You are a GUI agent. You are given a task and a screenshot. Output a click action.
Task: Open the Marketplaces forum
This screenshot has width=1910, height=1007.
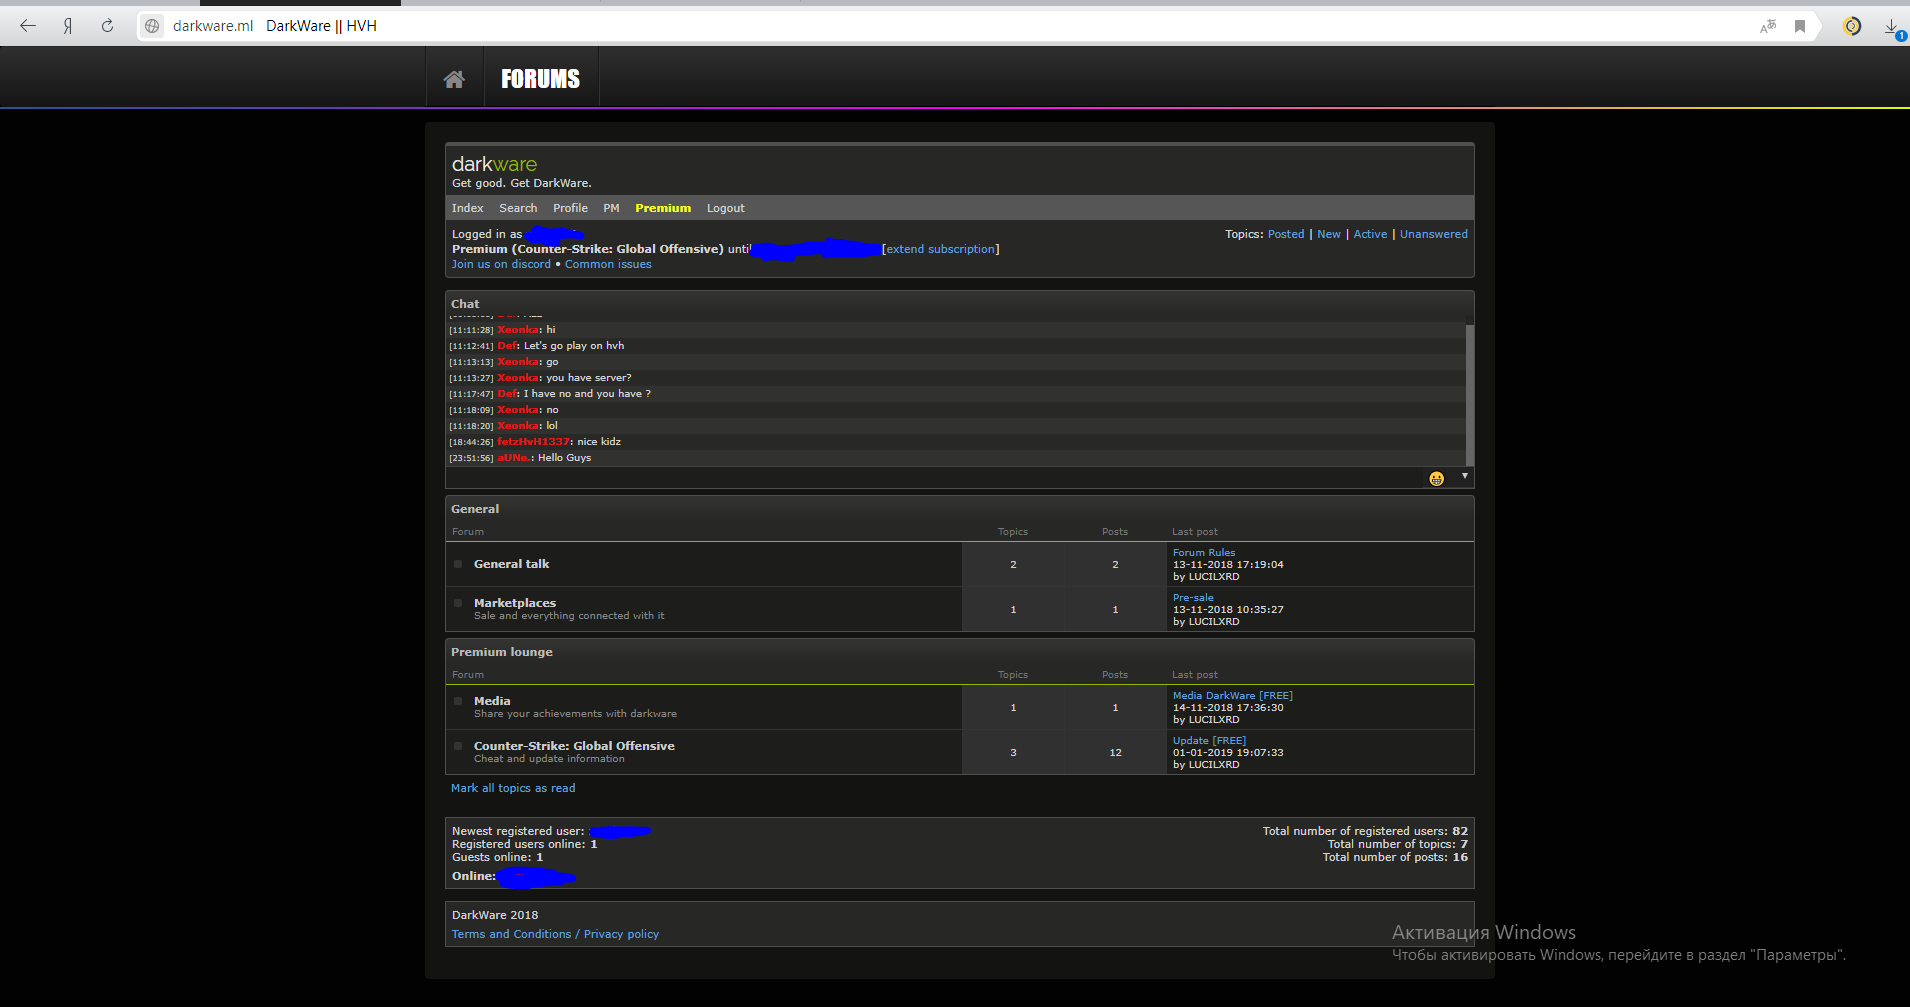point(515,603)
